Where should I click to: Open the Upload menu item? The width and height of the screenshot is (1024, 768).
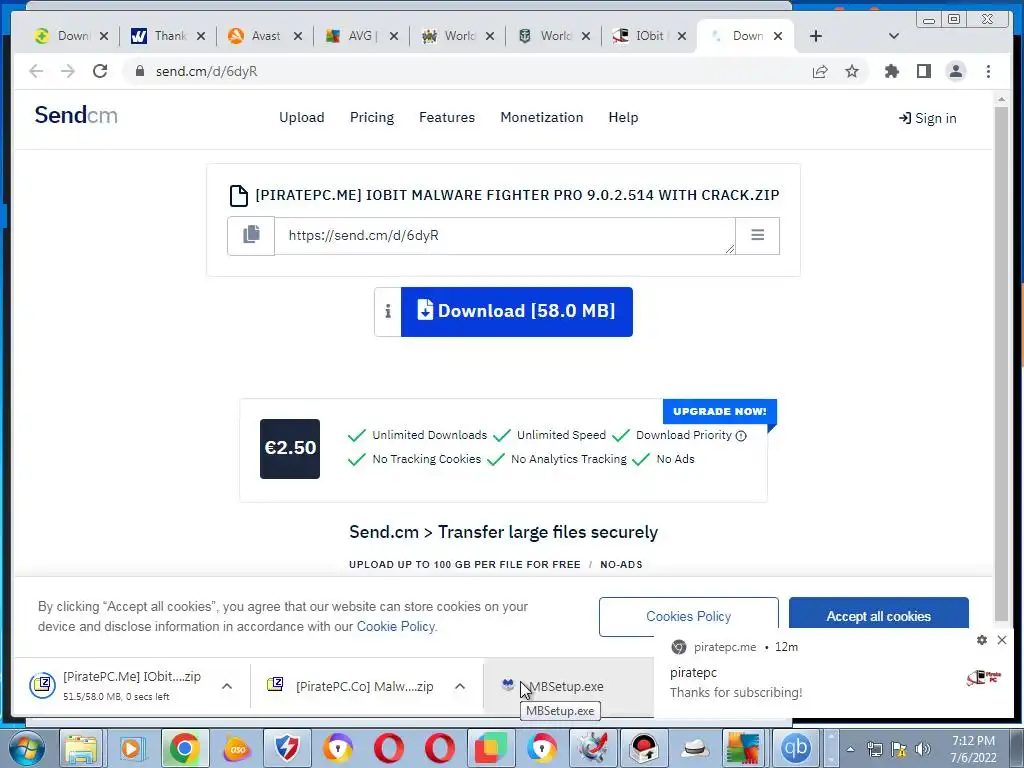click(302, 118)
